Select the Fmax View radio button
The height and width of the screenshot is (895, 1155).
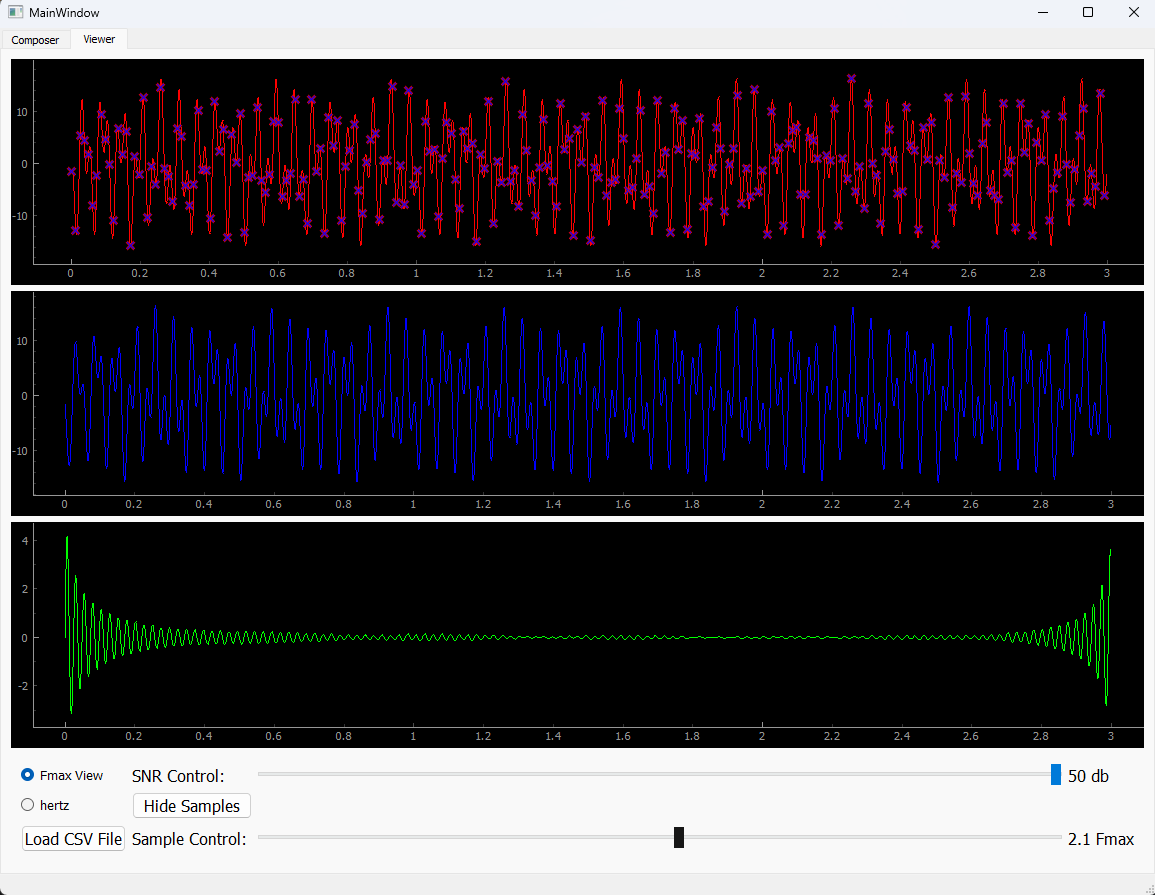[x=63, y=775]
